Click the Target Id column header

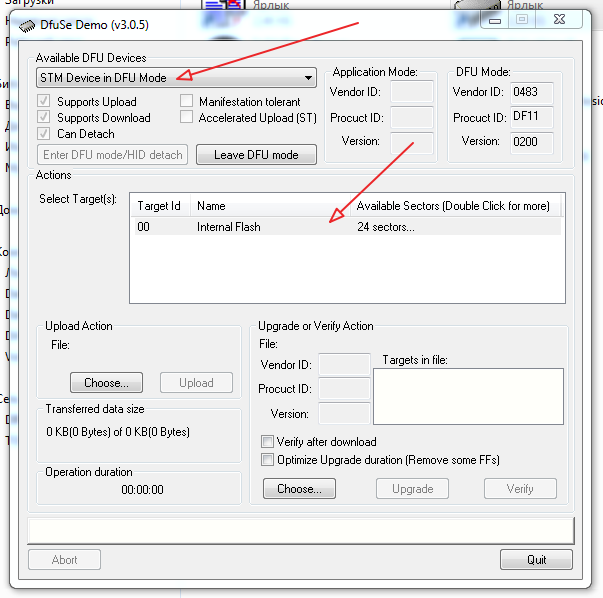click(x=160, y=206)
